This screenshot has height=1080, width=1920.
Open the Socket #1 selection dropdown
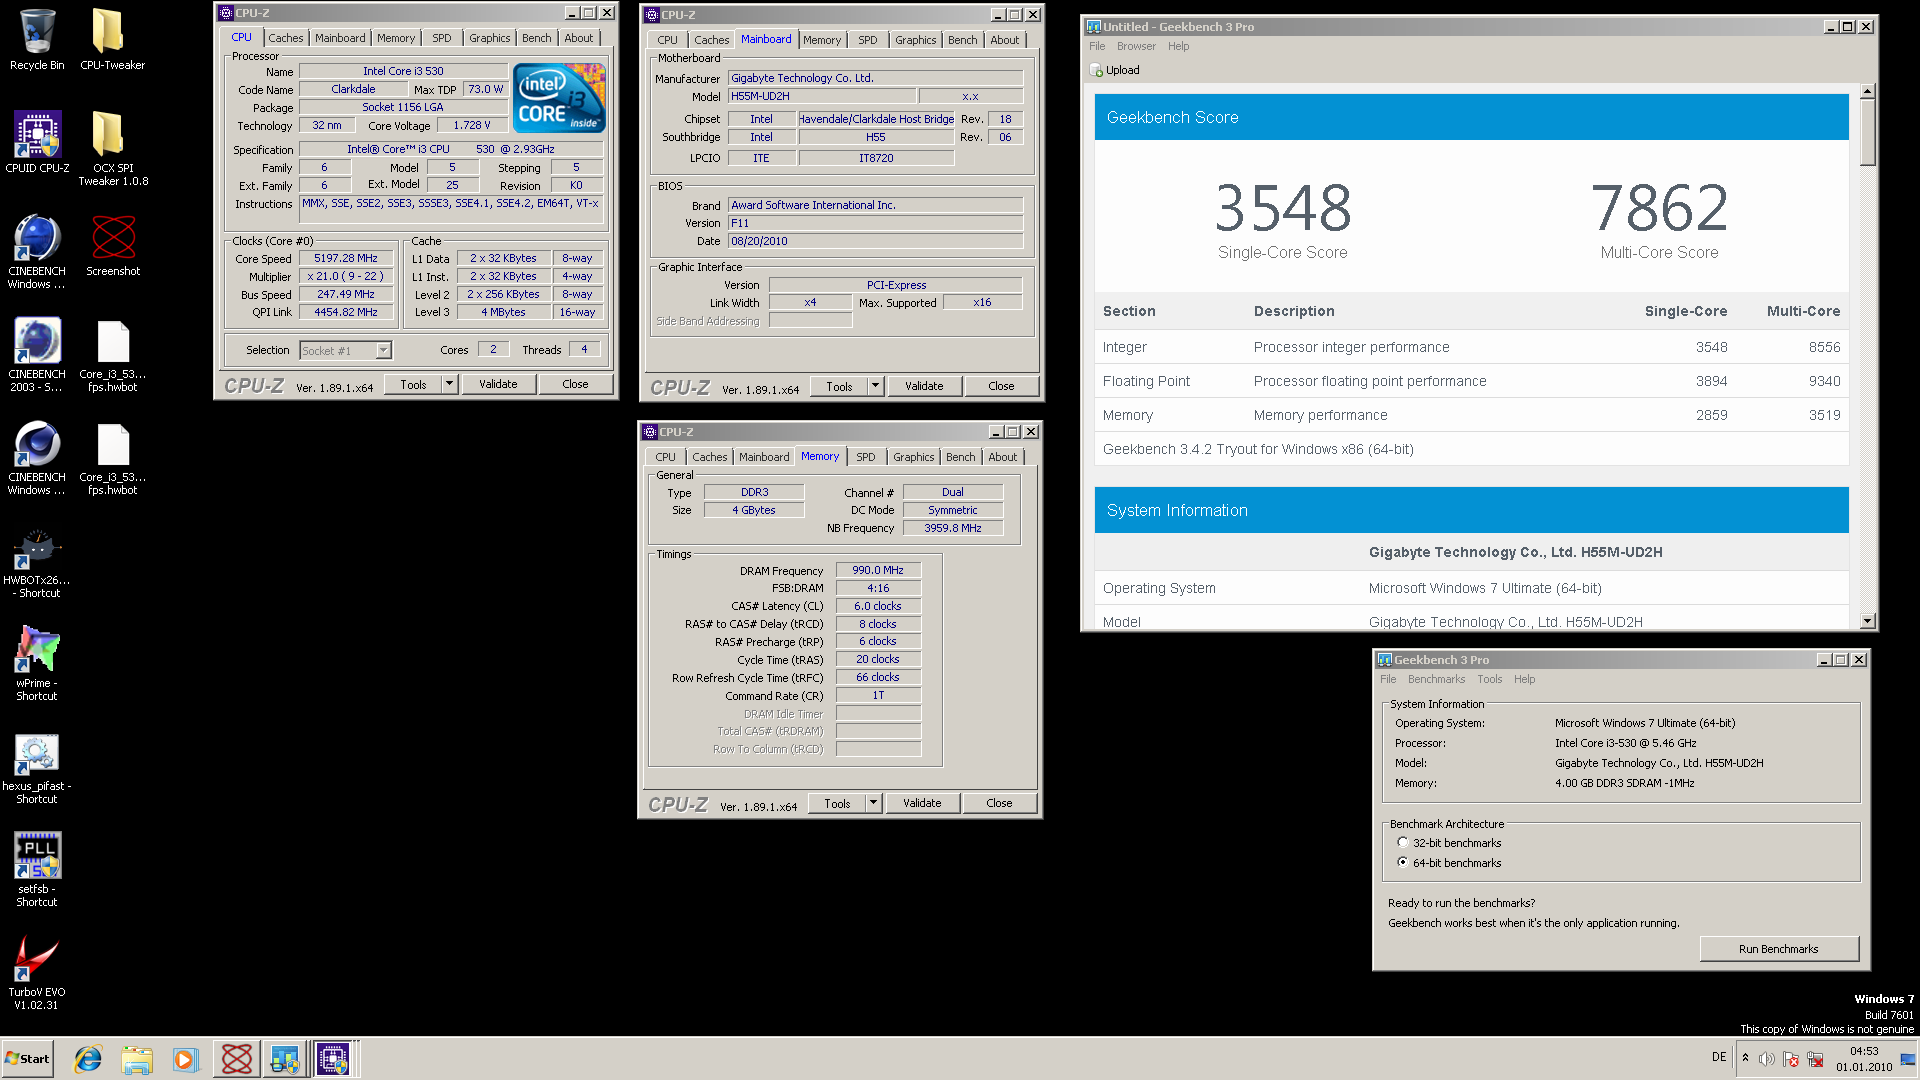[x=346, y=350]
